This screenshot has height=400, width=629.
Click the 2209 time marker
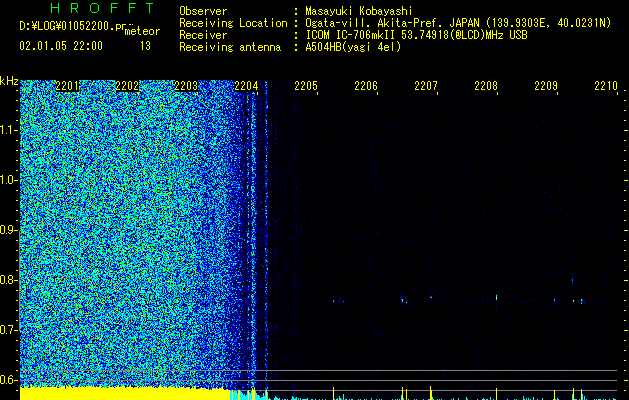[x=546, y=86]
